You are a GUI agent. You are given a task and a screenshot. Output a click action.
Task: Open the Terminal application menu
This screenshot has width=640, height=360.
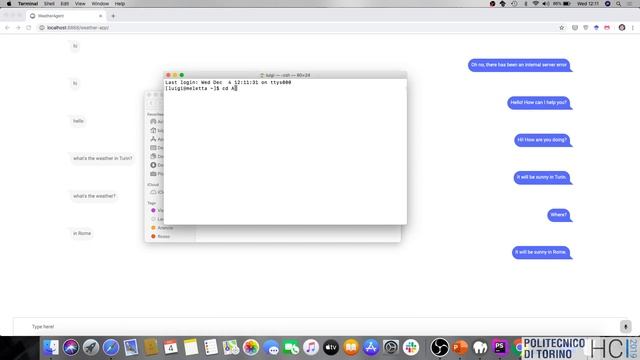[x=28, y=4]
